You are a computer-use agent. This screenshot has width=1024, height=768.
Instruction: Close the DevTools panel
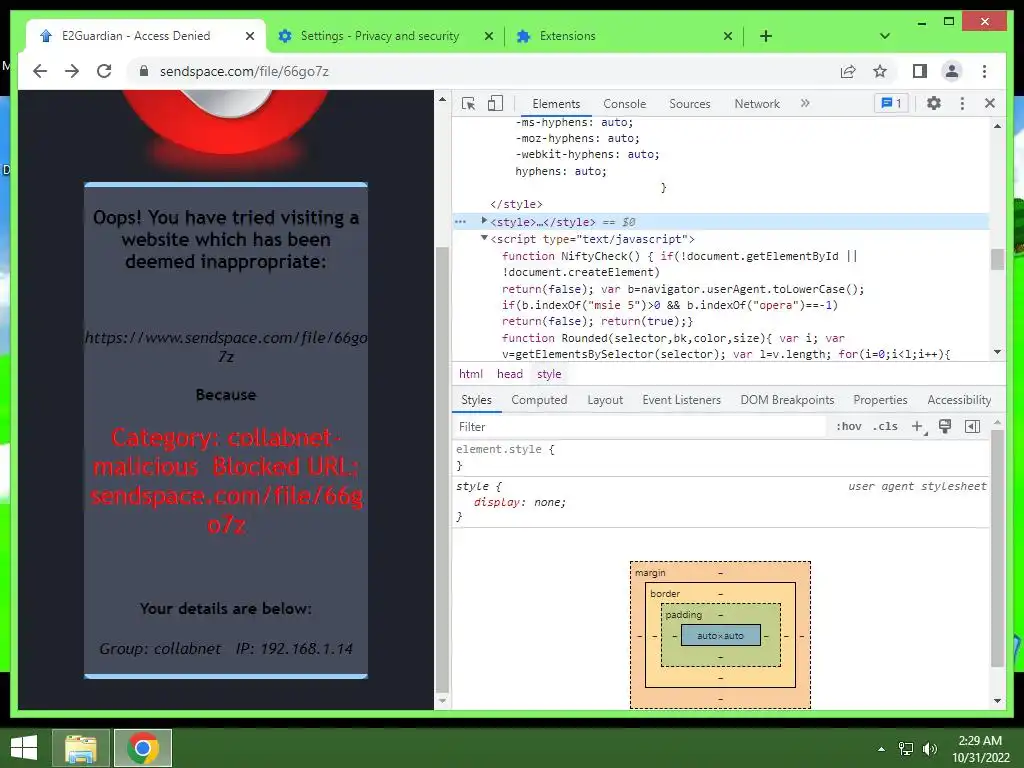990,103
